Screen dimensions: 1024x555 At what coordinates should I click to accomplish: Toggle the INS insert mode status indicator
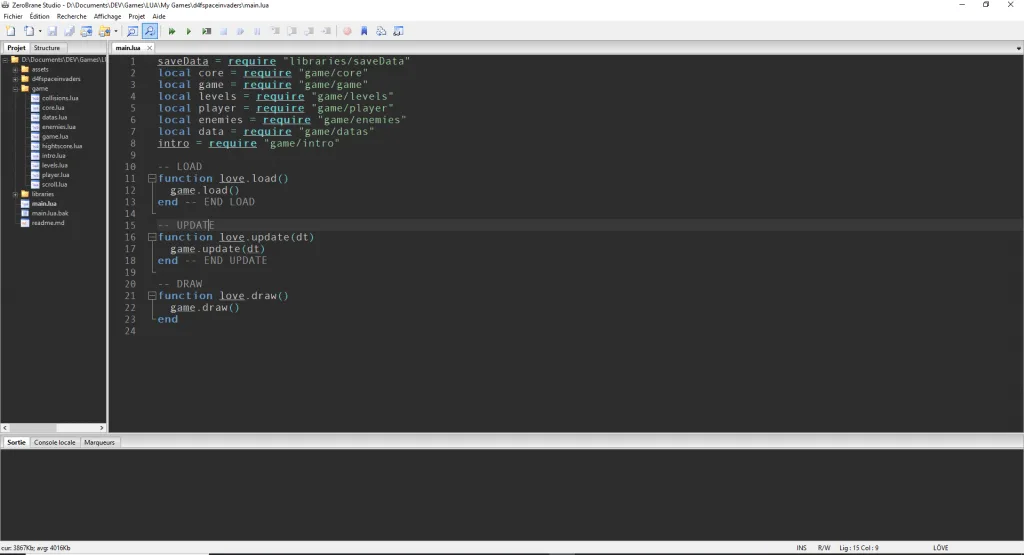click(x=801, y=548)
